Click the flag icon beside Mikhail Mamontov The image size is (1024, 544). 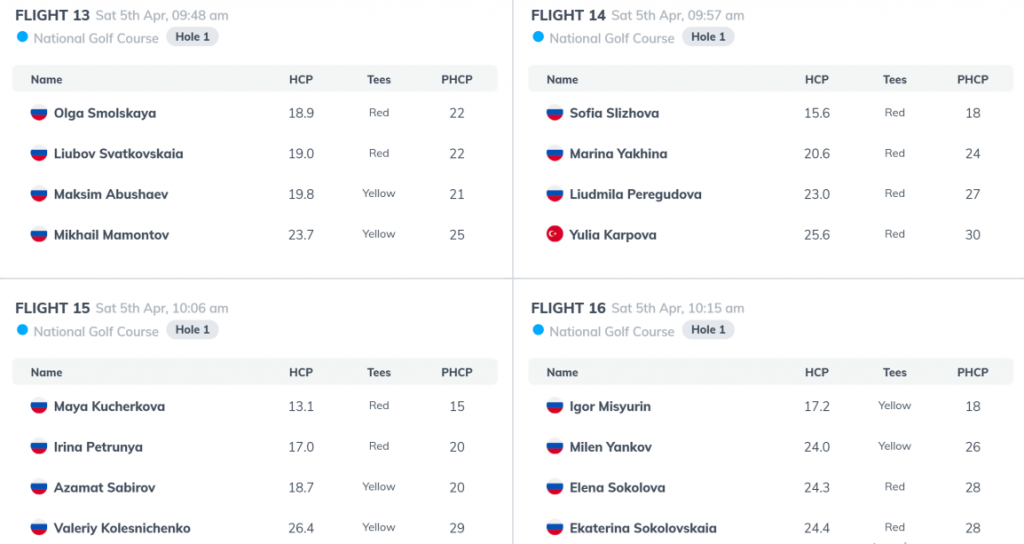(39, 234)
